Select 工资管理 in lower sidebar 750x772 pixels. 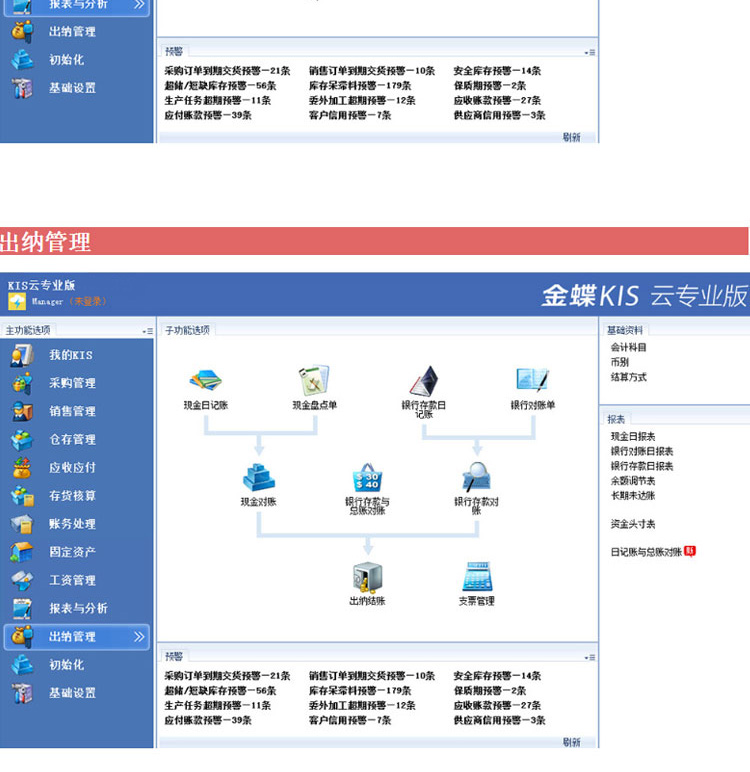[72, 580]
